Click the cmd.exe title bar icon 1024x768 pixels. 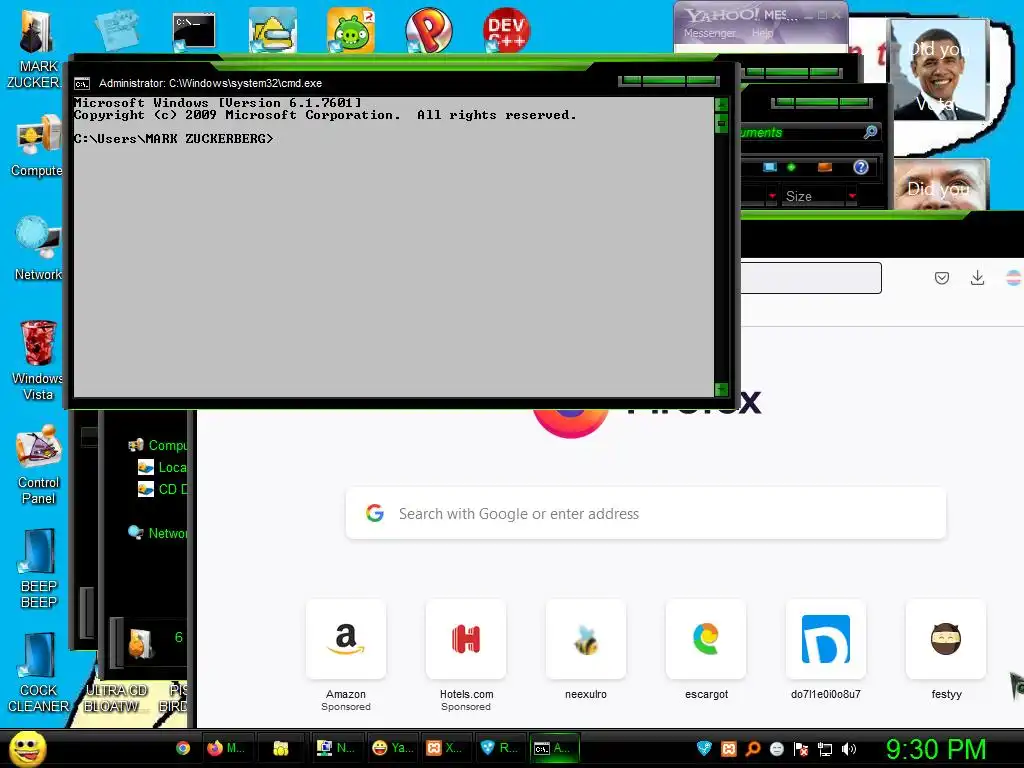82,84
